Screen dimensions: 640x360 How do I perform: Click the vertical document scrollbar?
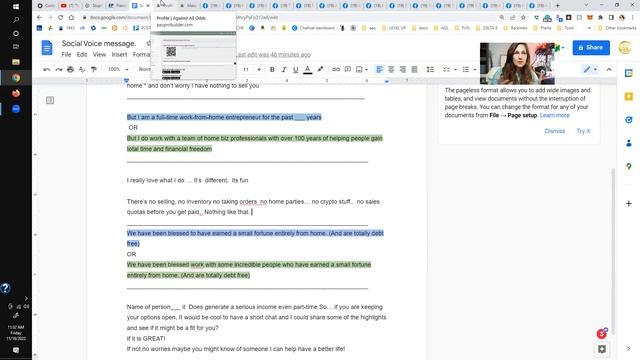point(613,251)
